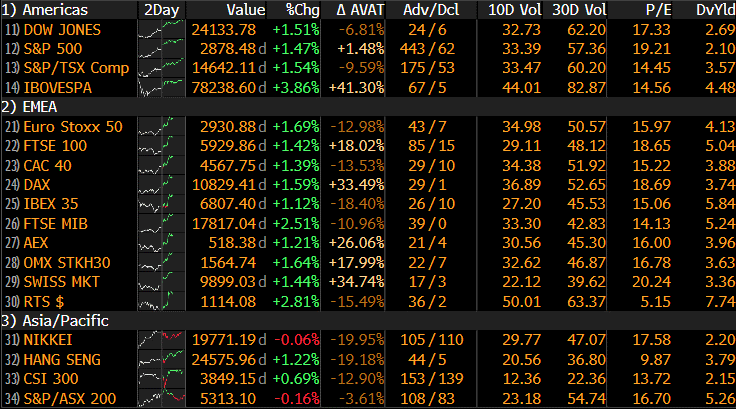
Task: Select the Euro Stoxx 50 index
Action: 73,127
